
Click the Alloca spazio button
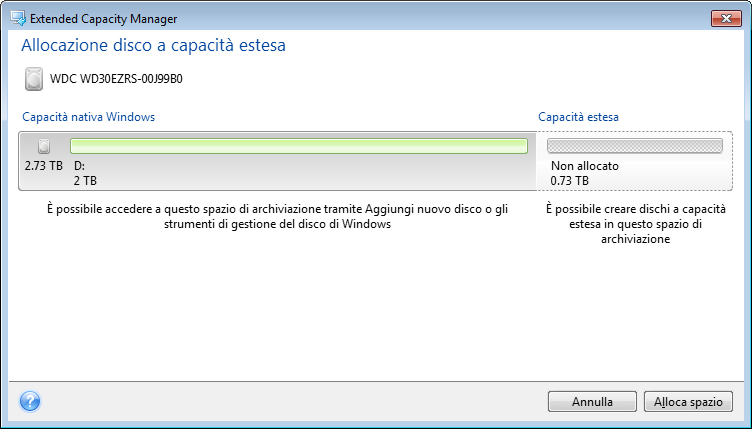(x=688, y=402)
